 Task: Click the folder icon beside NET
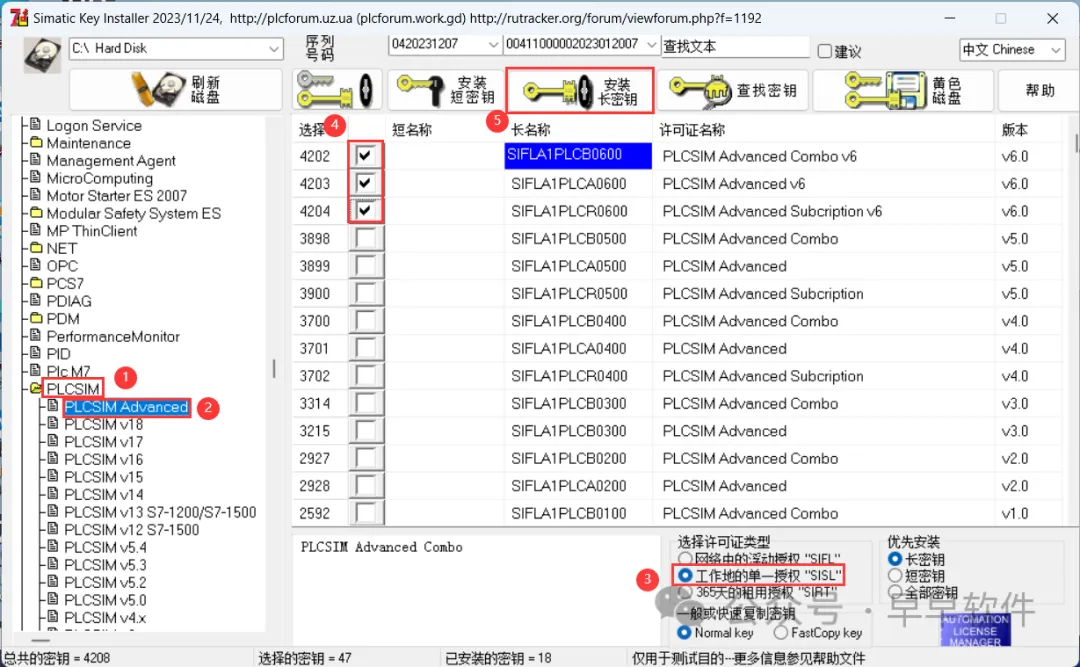(x=36, y=248)
